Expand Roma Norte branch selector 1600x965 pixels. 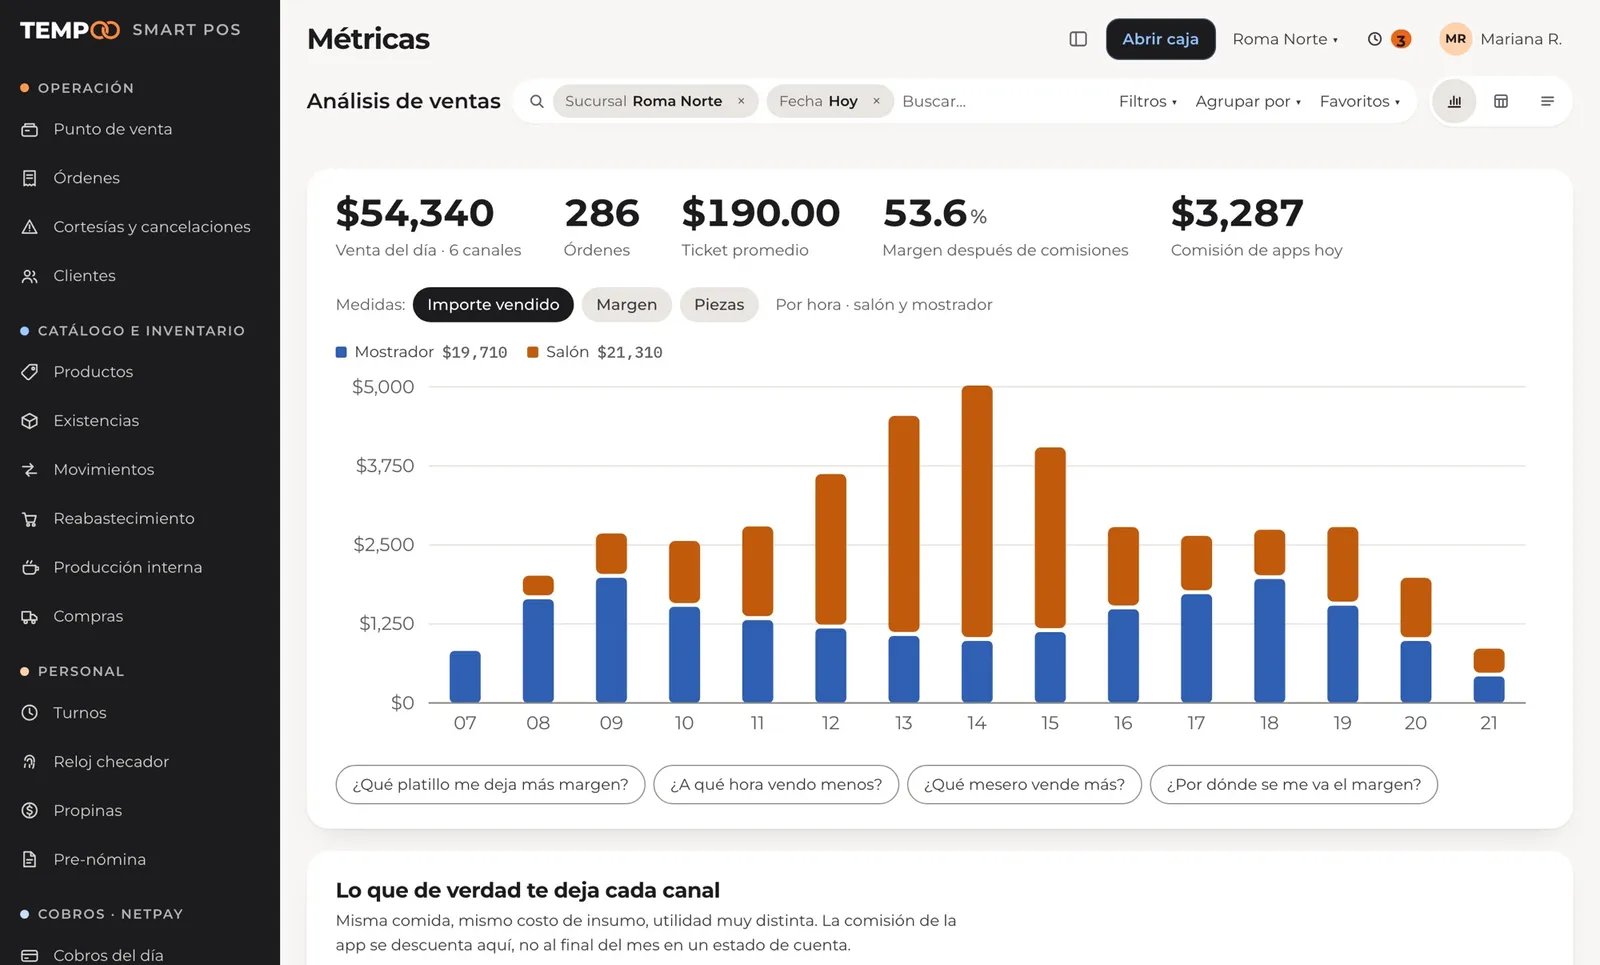(1285, 39)
